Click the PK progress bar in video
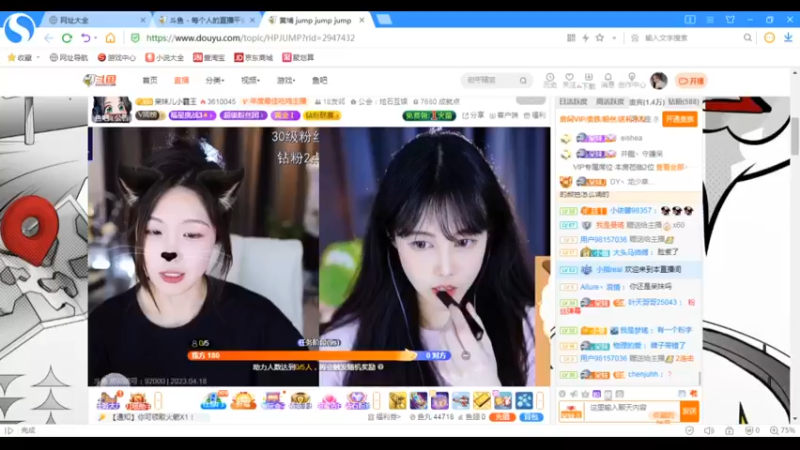 point(319,355)
